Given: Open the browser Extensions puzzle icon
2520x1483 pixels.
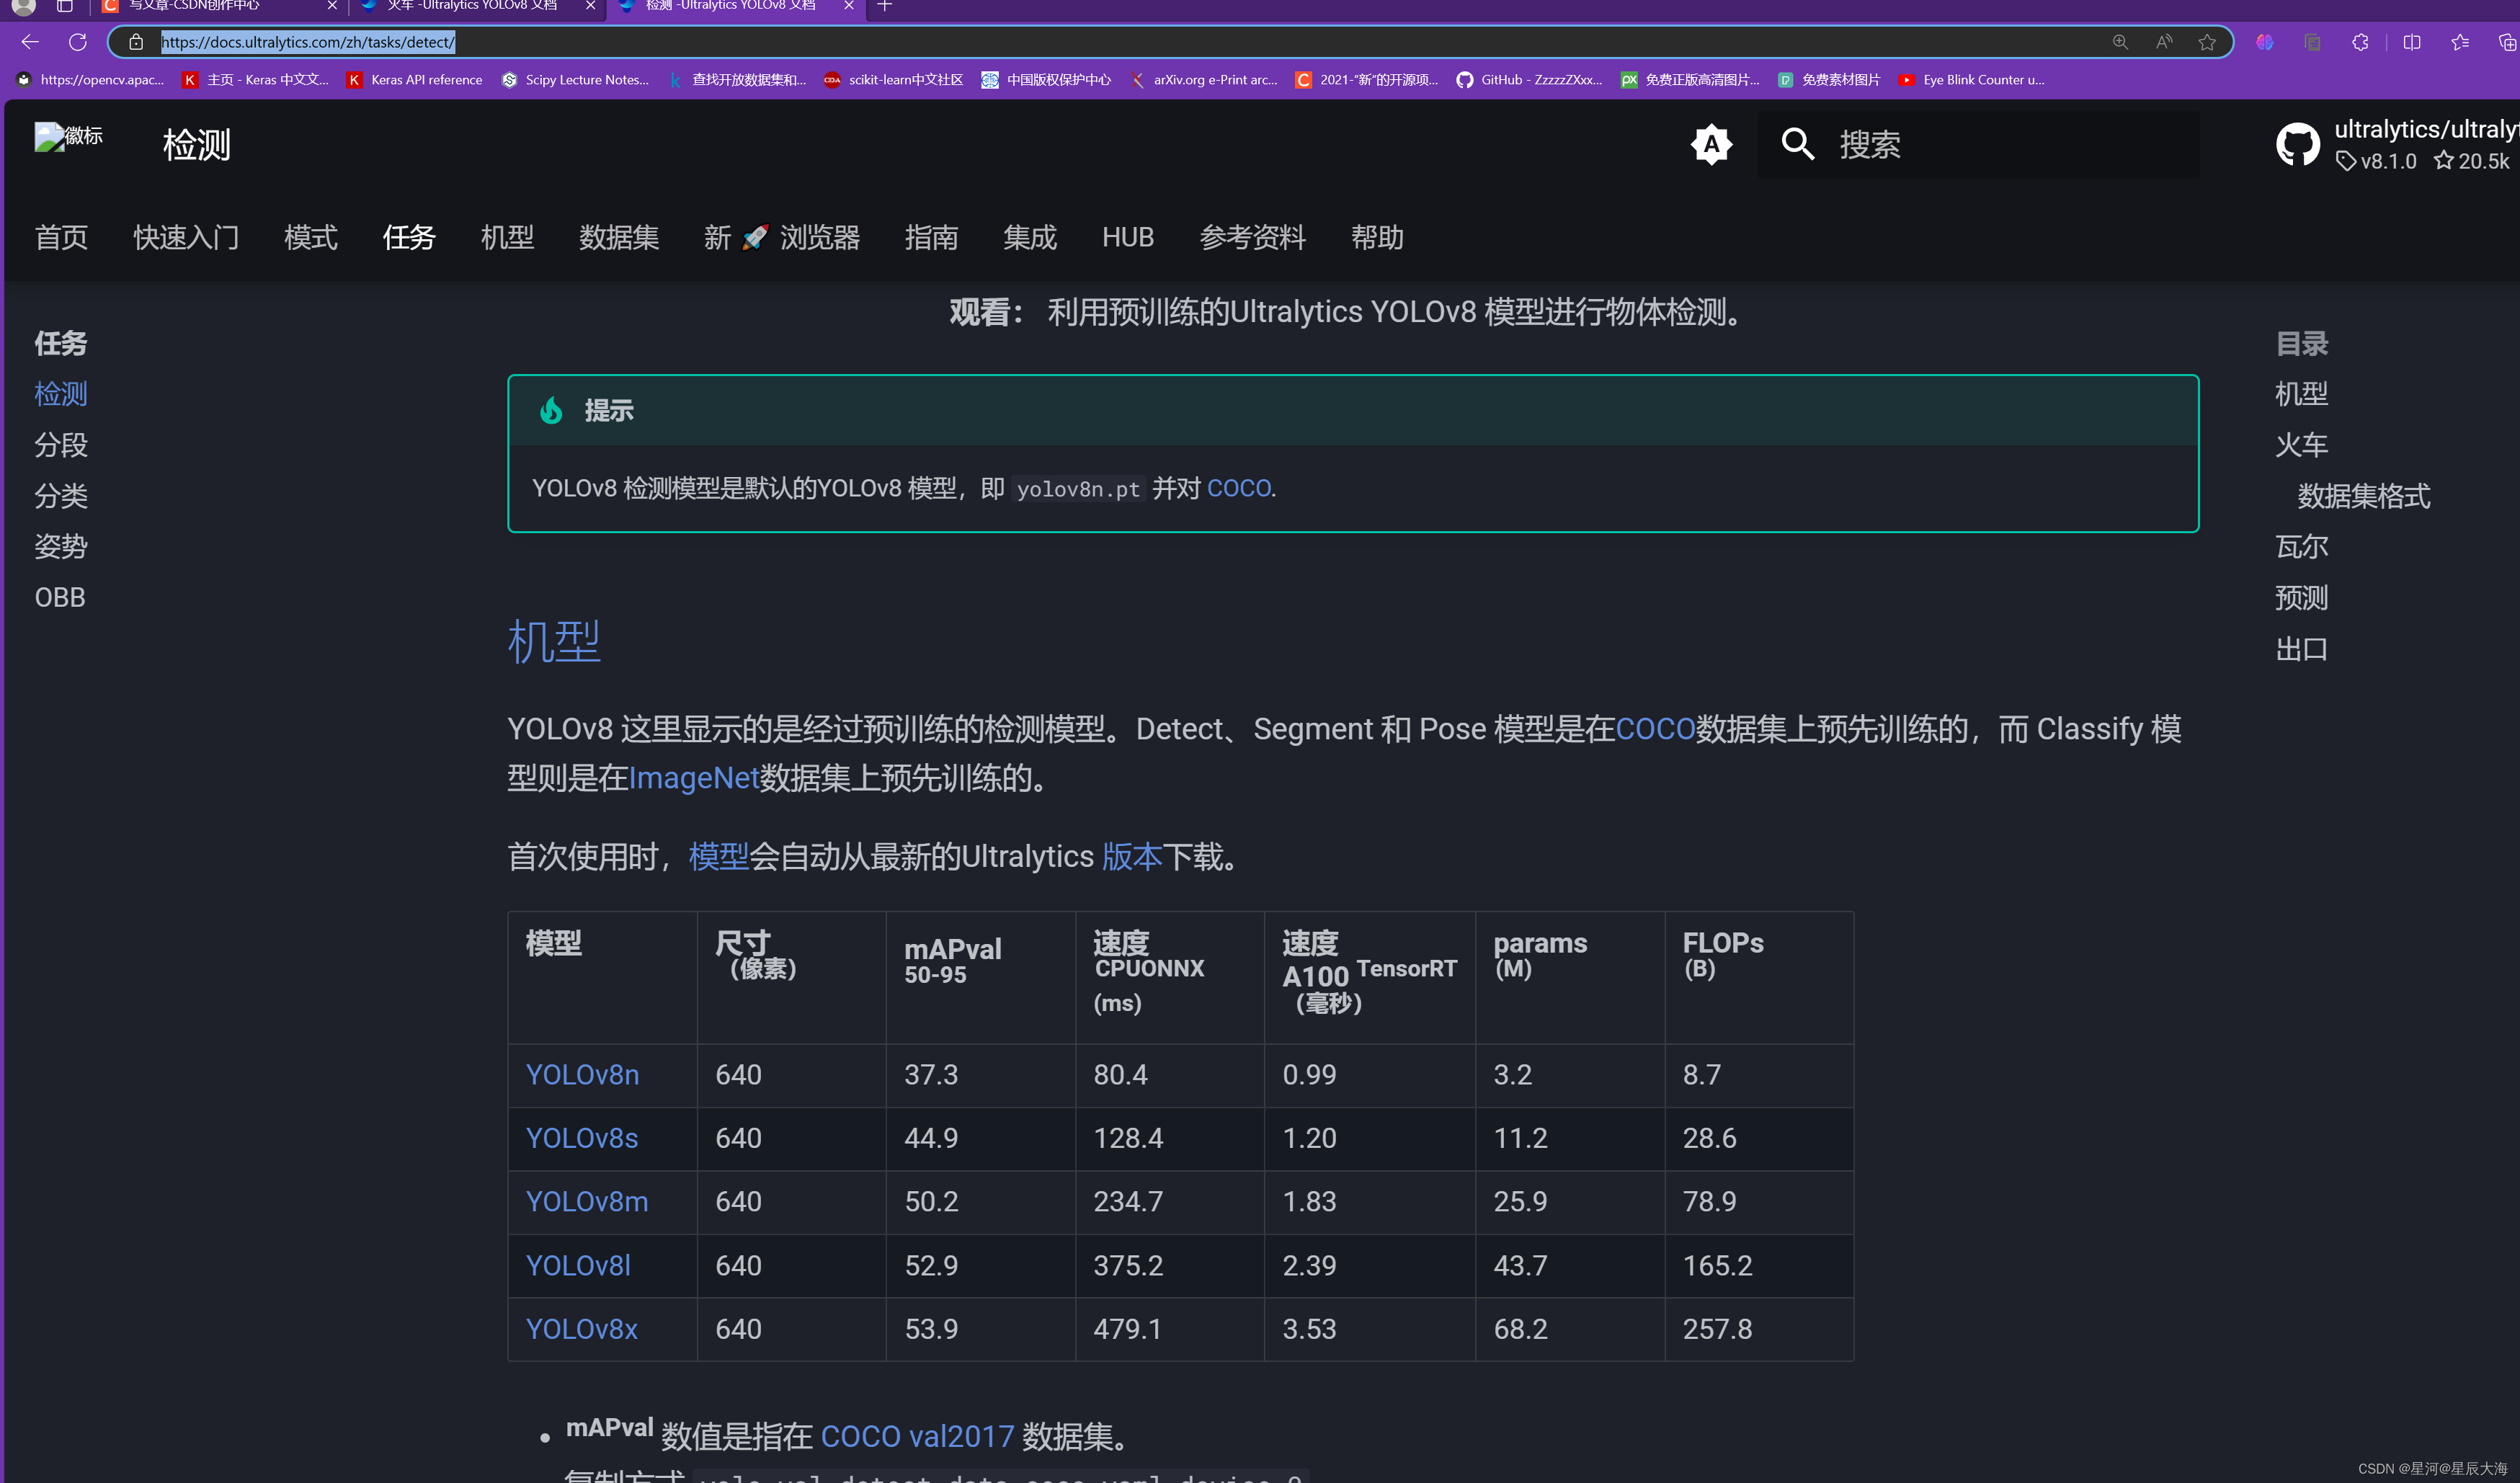Looking at the screenshot, I should pos(2360,42).
